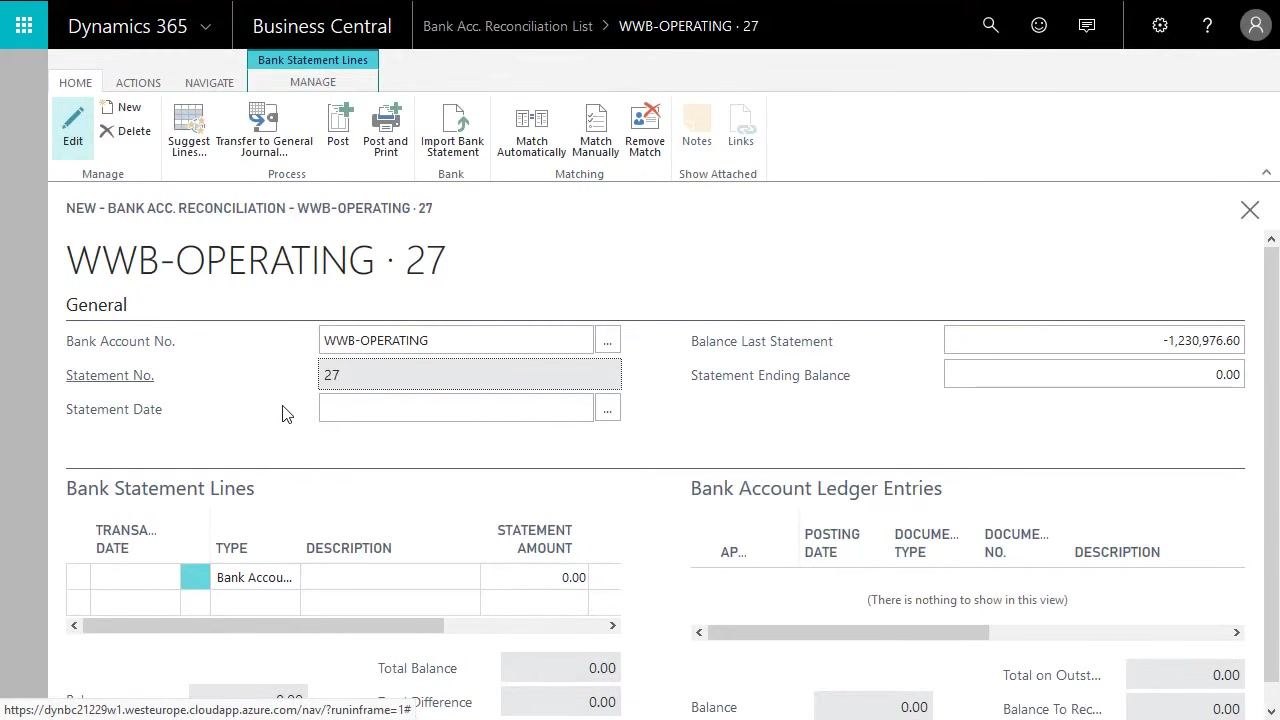Open the Dynamics 365 dropdown

pos(139,26)
